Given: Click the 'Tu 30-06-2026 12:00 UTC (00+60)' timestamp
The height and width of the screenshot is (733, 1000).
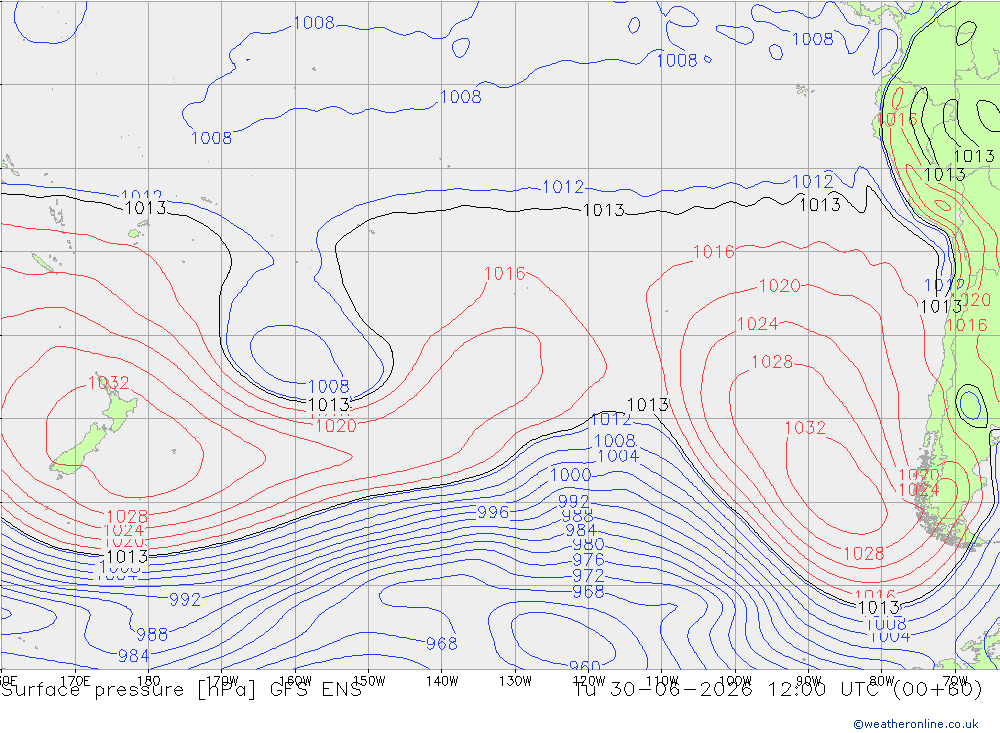Looking at the screenshot, I should 778,690.
